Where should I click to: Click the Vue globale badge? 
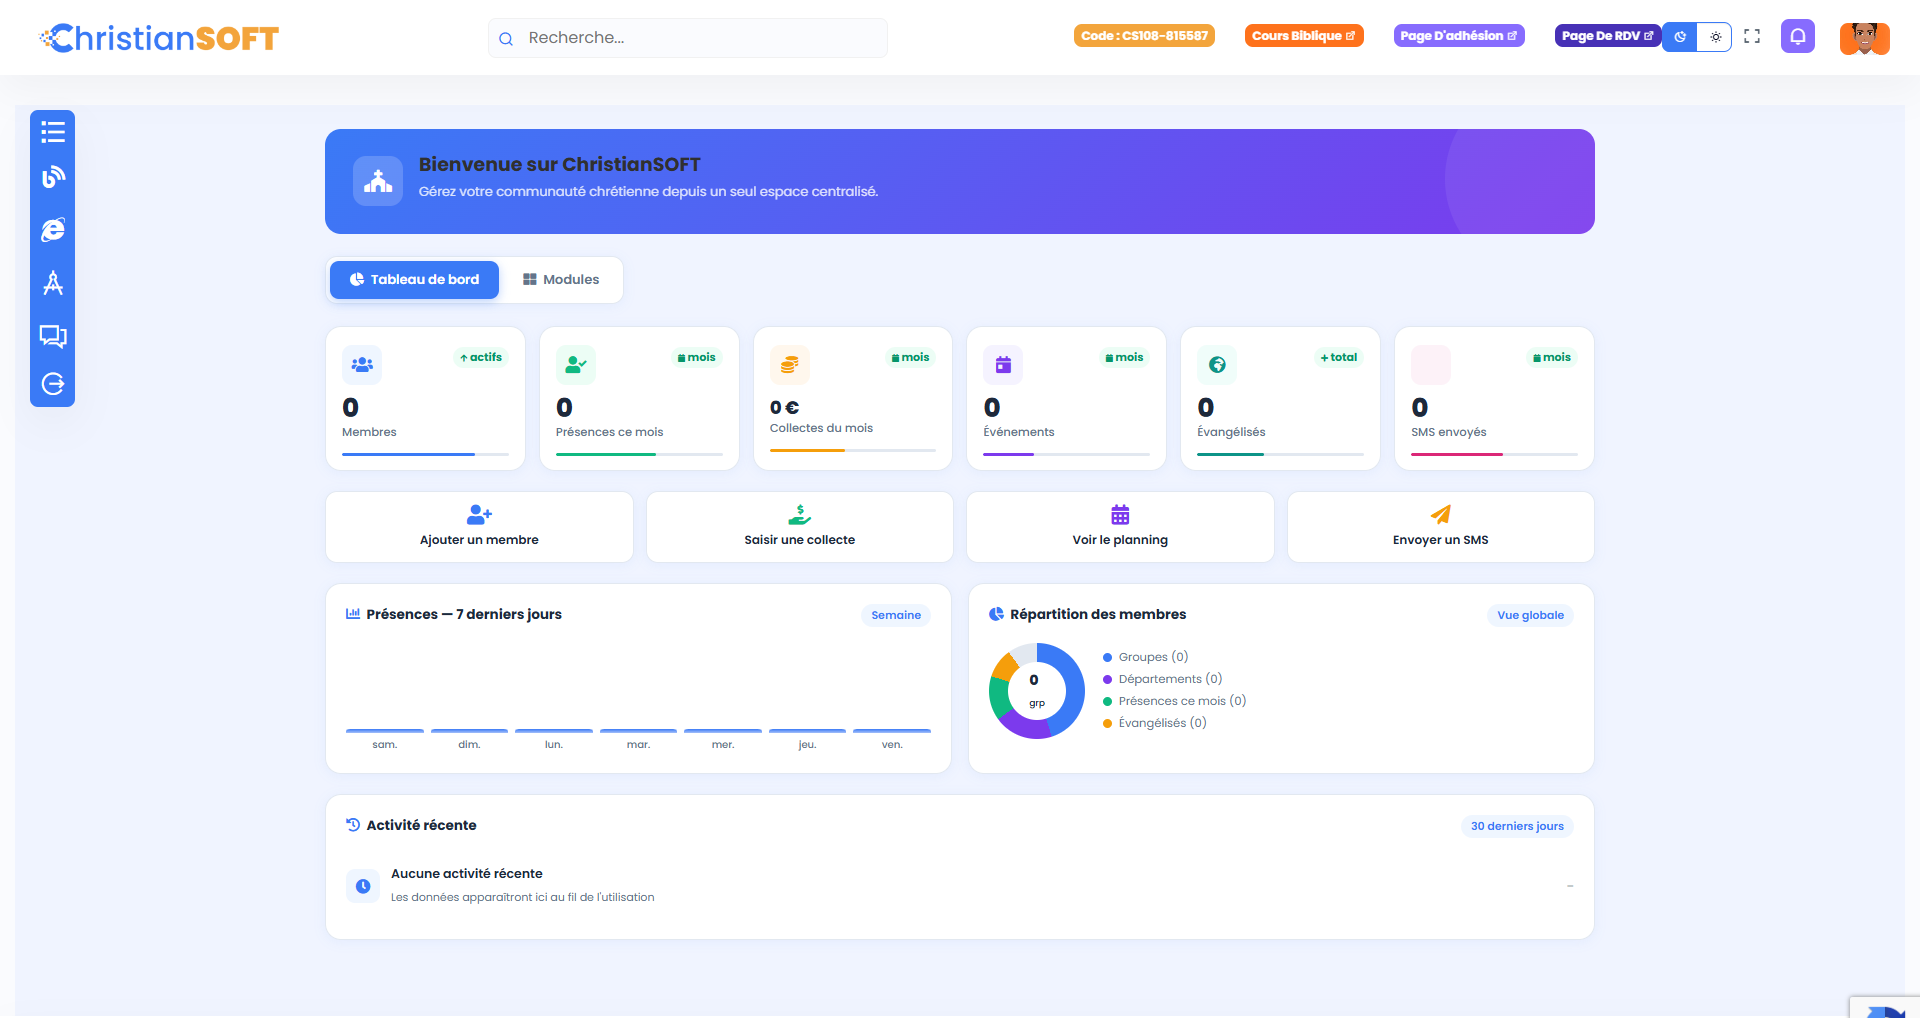coord(1530,615)
